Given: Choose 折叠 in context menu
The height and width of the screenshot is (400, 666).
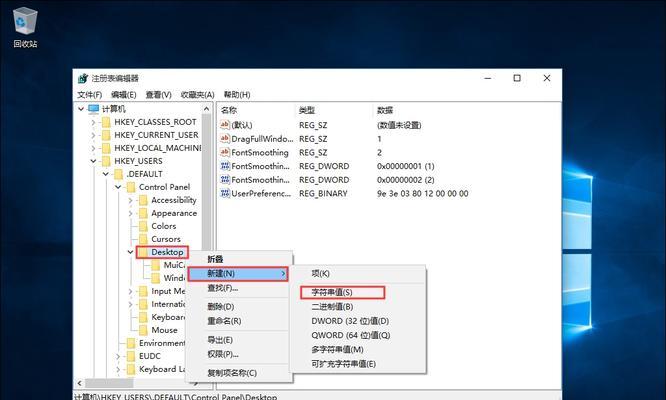Looking at the screenshot, I should [240, 259].
